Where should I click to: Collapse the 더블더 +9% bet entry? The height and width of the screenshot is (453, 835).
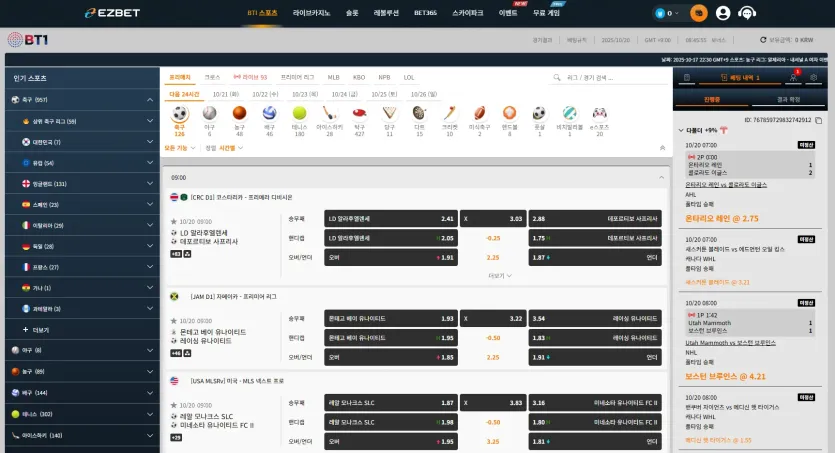coord(681,130)
